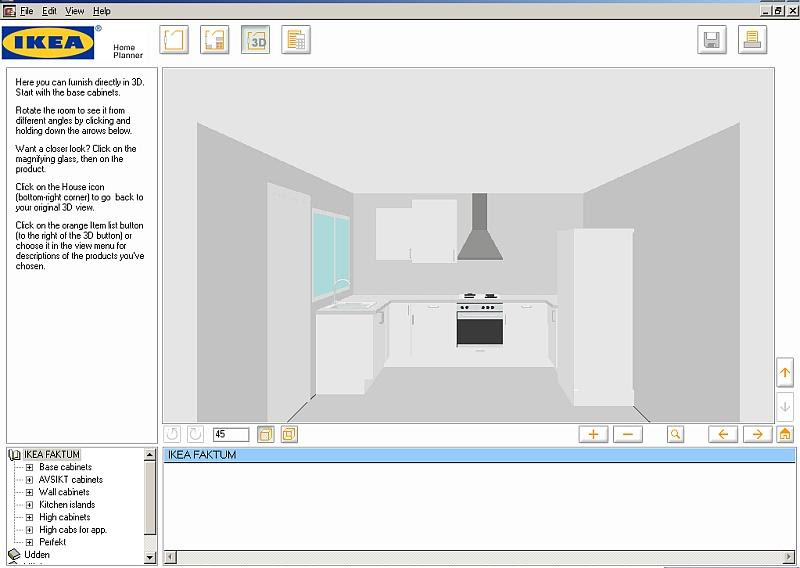Select the Base cabinets label
This screenshot has width=800, height=568.
[x=65, y=467]
